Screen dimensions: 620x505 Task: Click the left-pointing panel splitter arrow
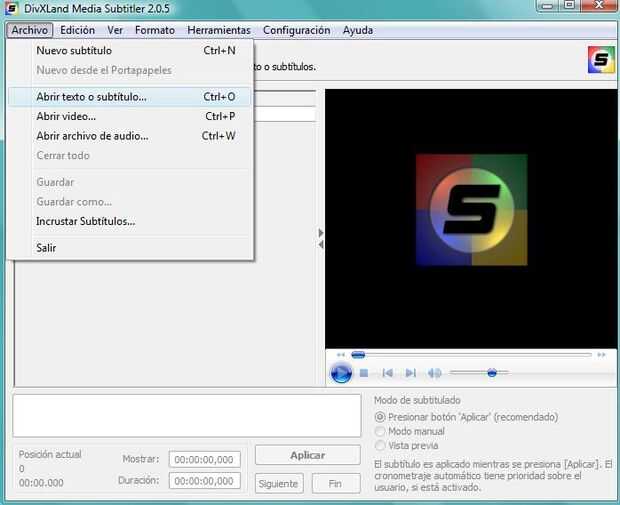click(x=321, y=245)
